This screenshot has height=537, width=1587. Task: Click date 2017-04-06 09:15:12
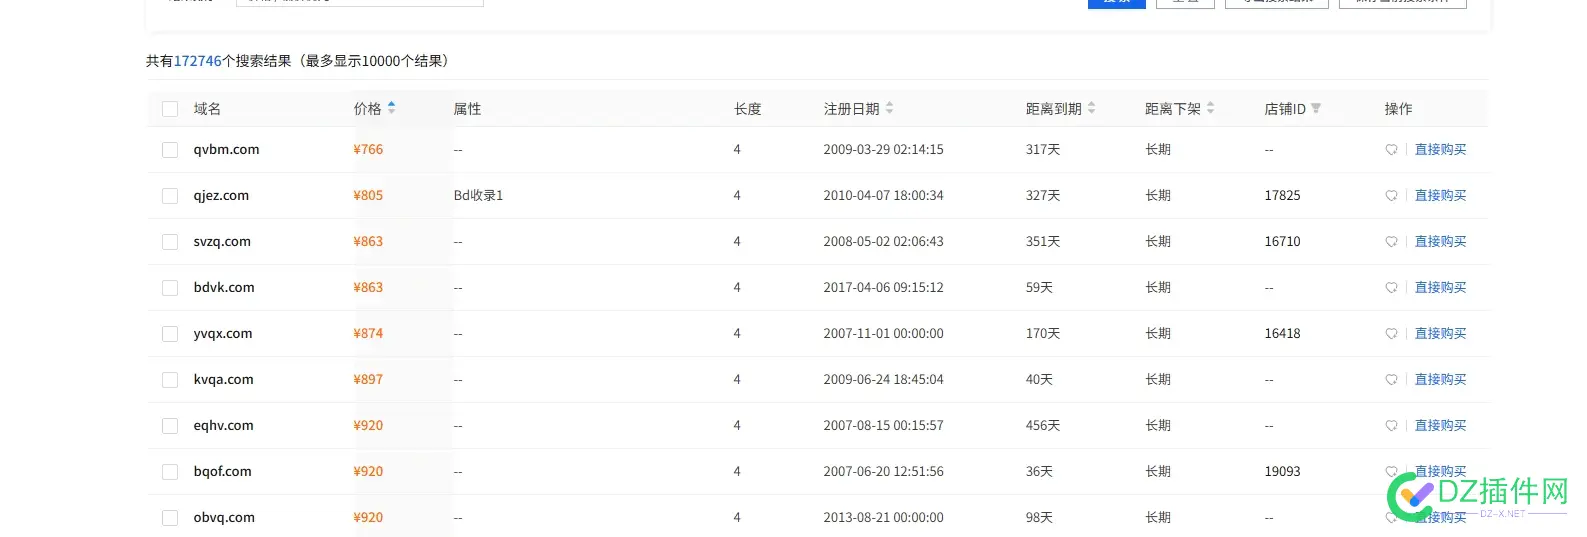click(x=883, y=288)
